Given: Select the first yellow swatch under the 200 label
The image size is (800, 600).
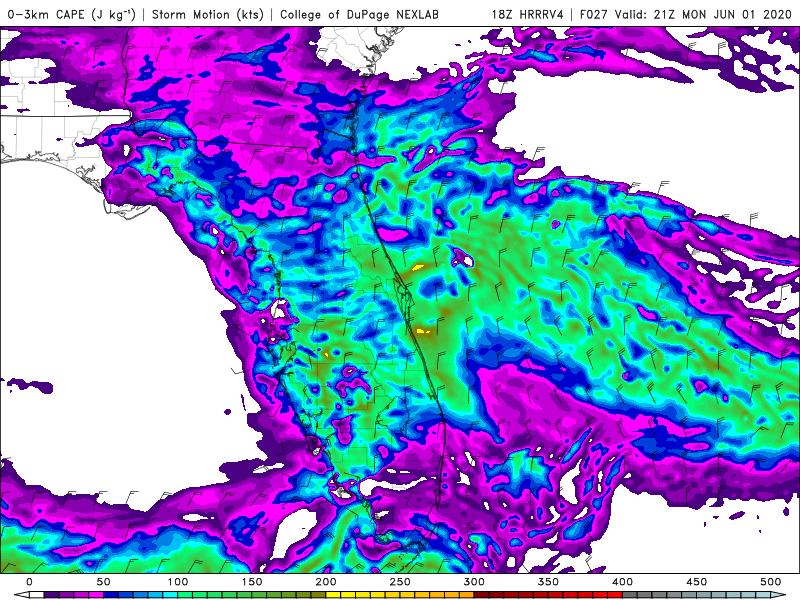Looking at the screenshot, I should coord(333,595).
